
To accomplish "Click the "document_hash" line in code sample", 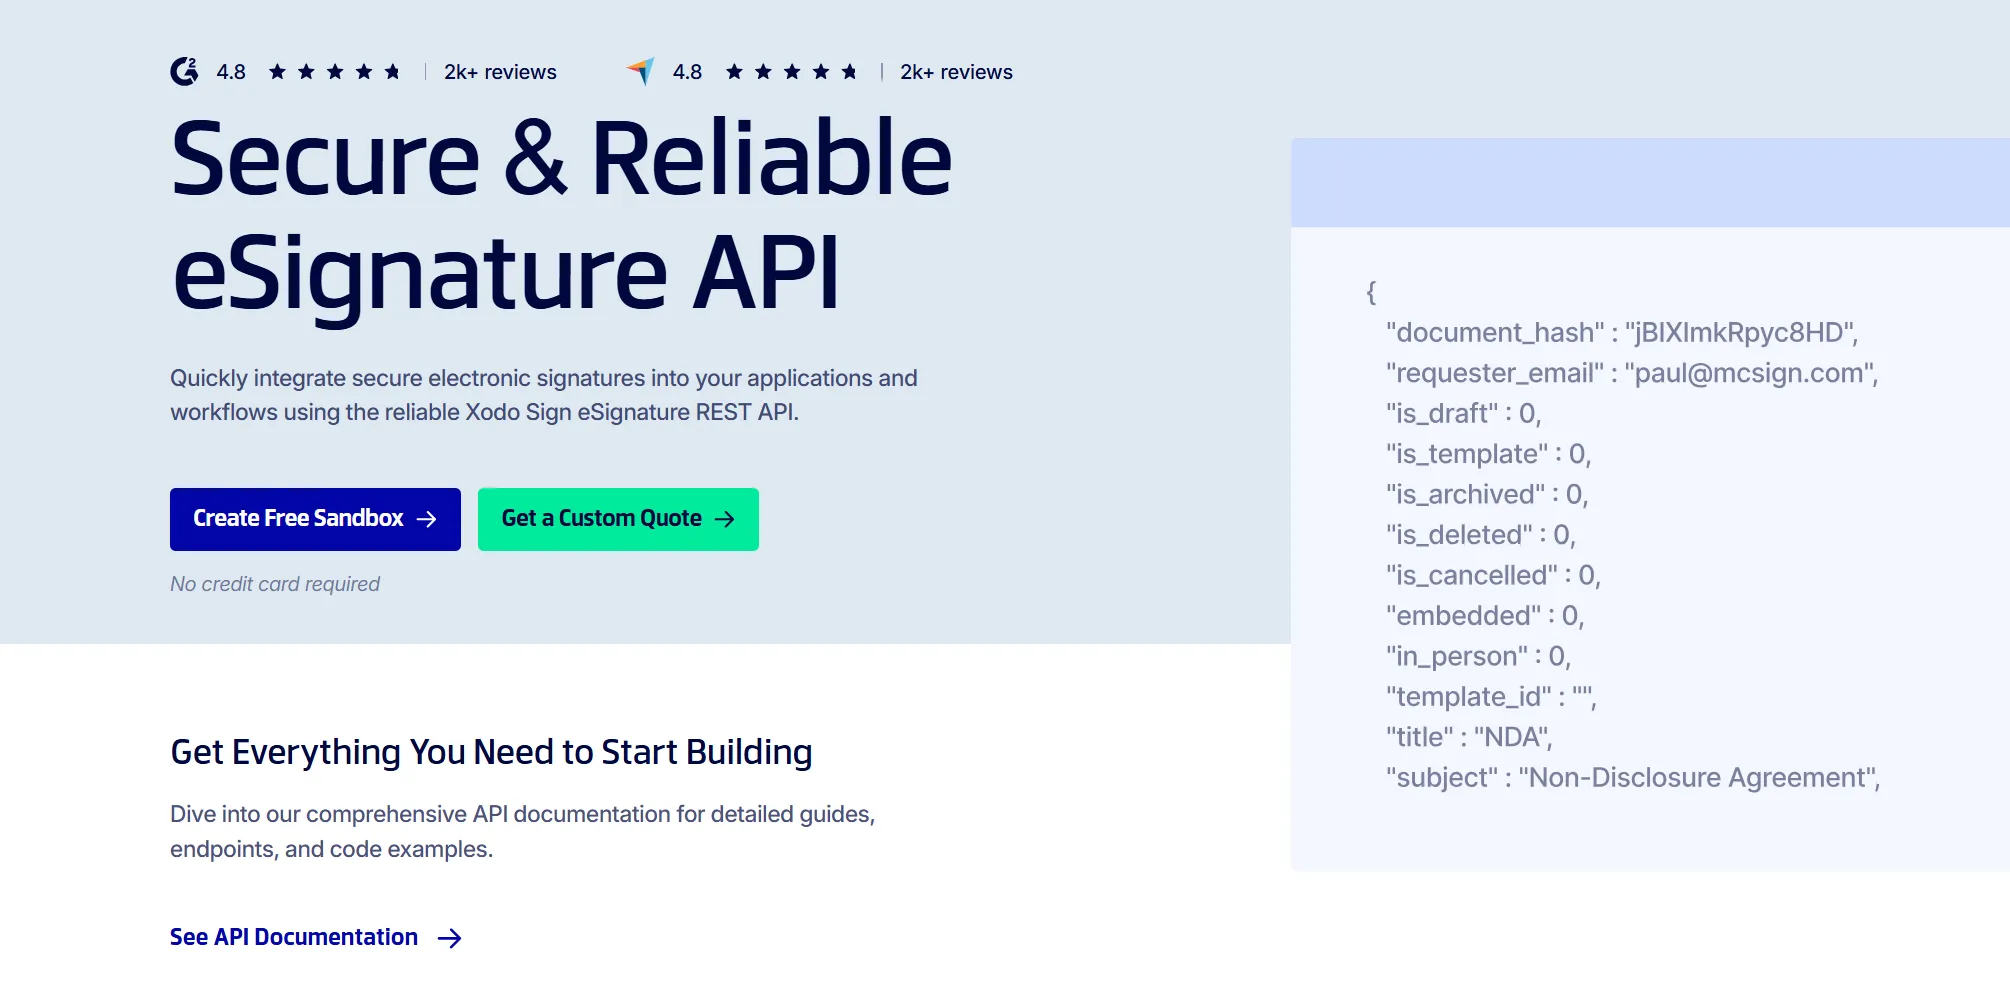I will pos(1622,333).
